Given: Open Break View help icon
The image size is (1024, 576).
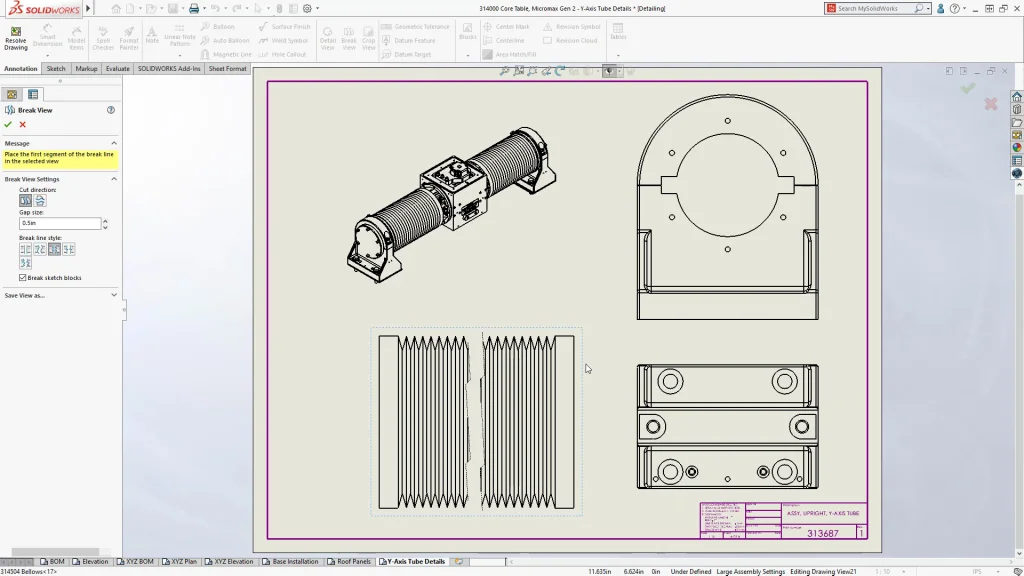Looking at the screenshot, I should (111, 110).
